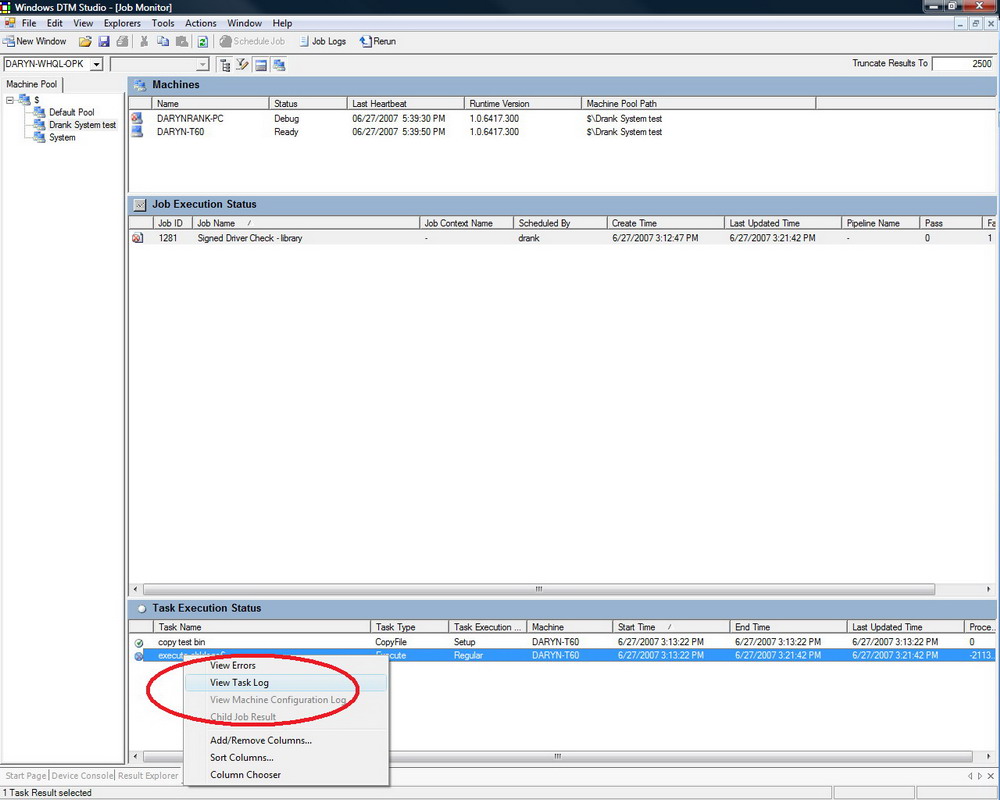Click the Task Execution Status header circle
1000x800 pixels.
click(142, 609)
